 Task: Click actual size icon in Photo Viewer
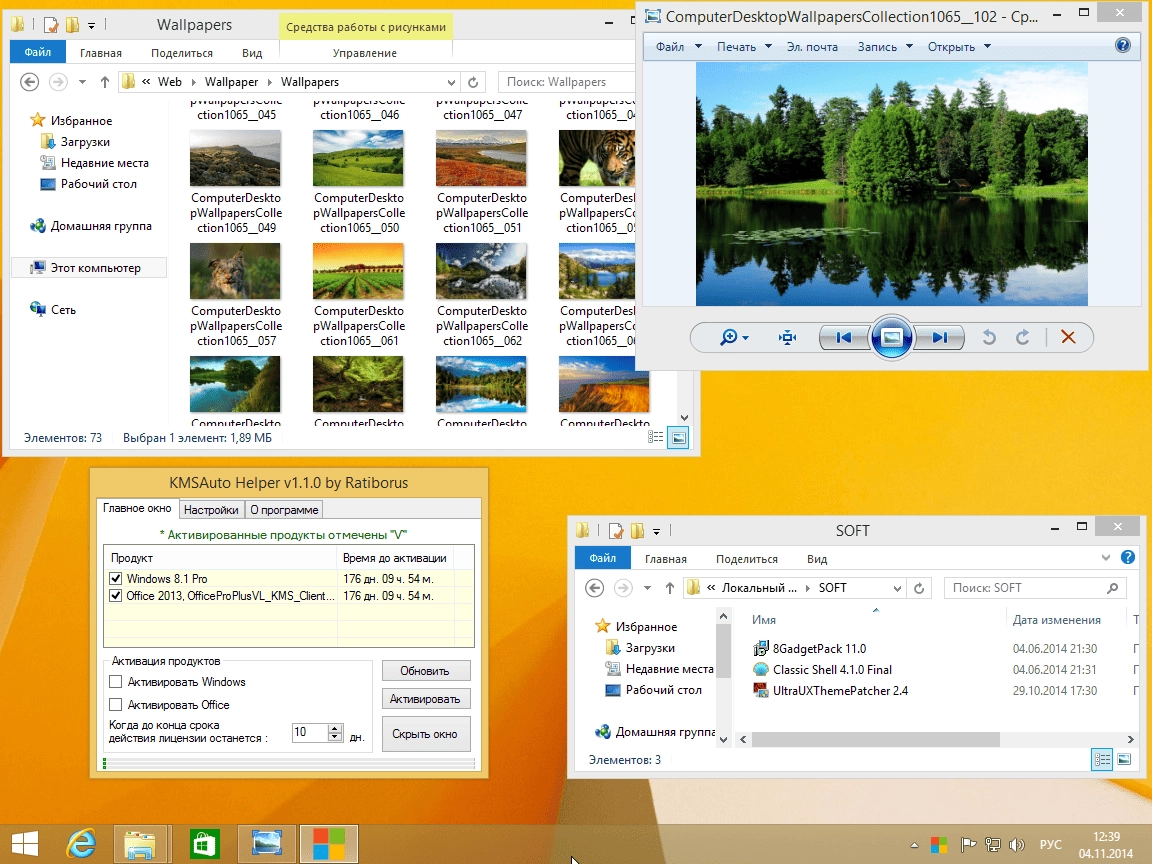point(788,337)
